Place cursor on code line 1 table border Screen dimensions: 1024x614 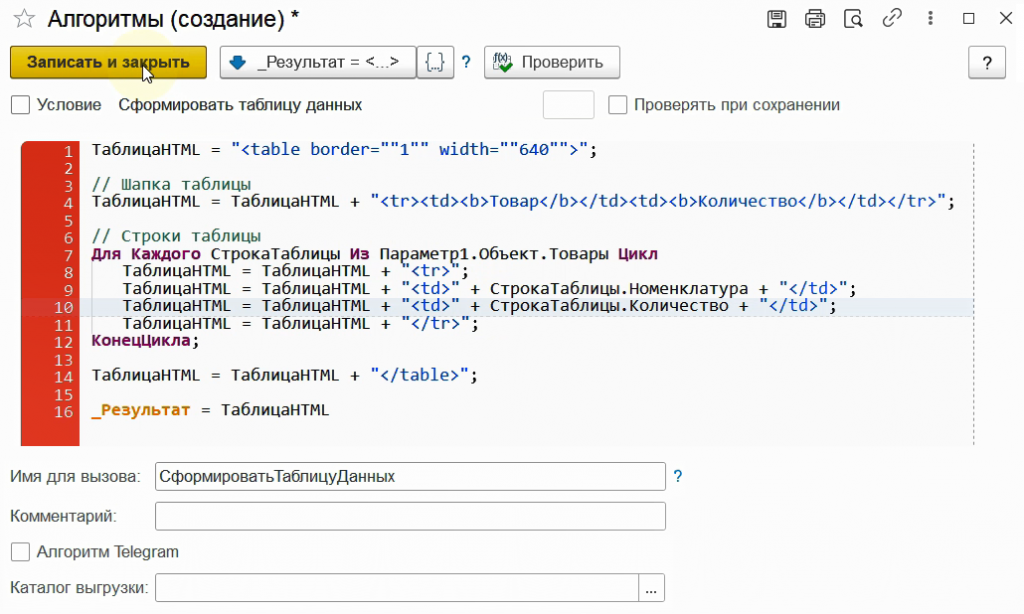tap(344, 150)
